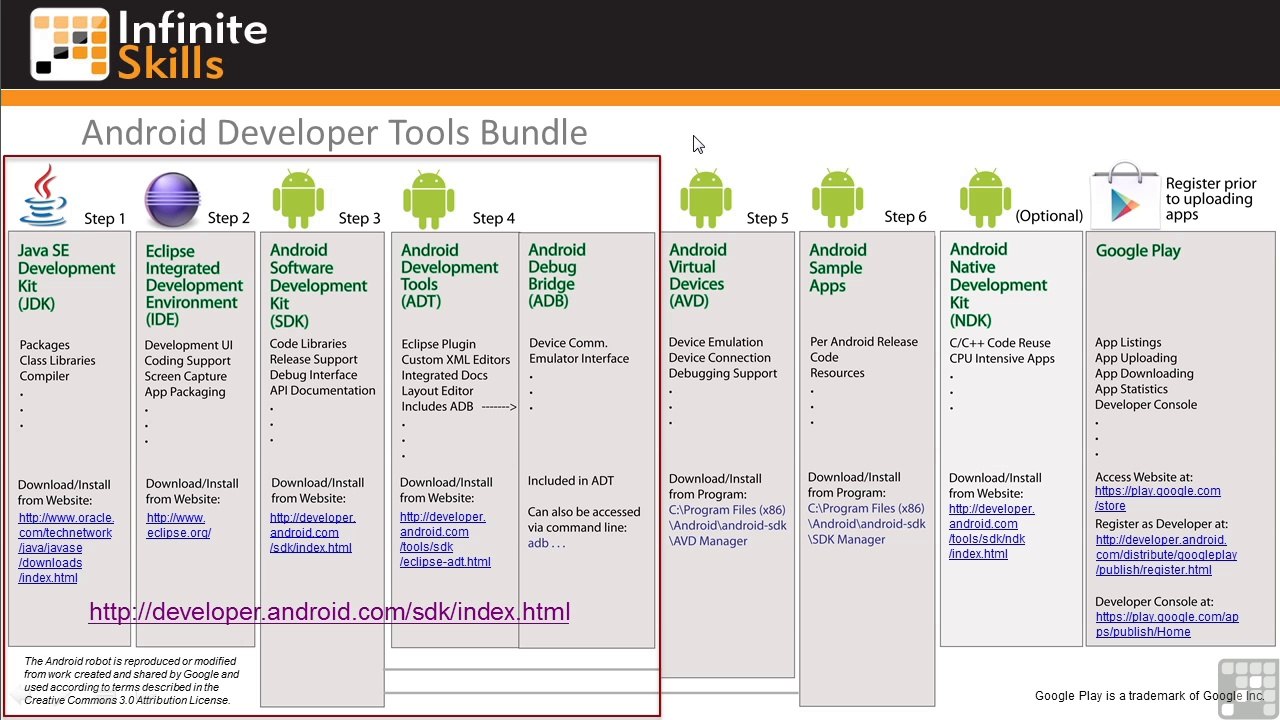Click the Creative Commons attribution note

132,681
